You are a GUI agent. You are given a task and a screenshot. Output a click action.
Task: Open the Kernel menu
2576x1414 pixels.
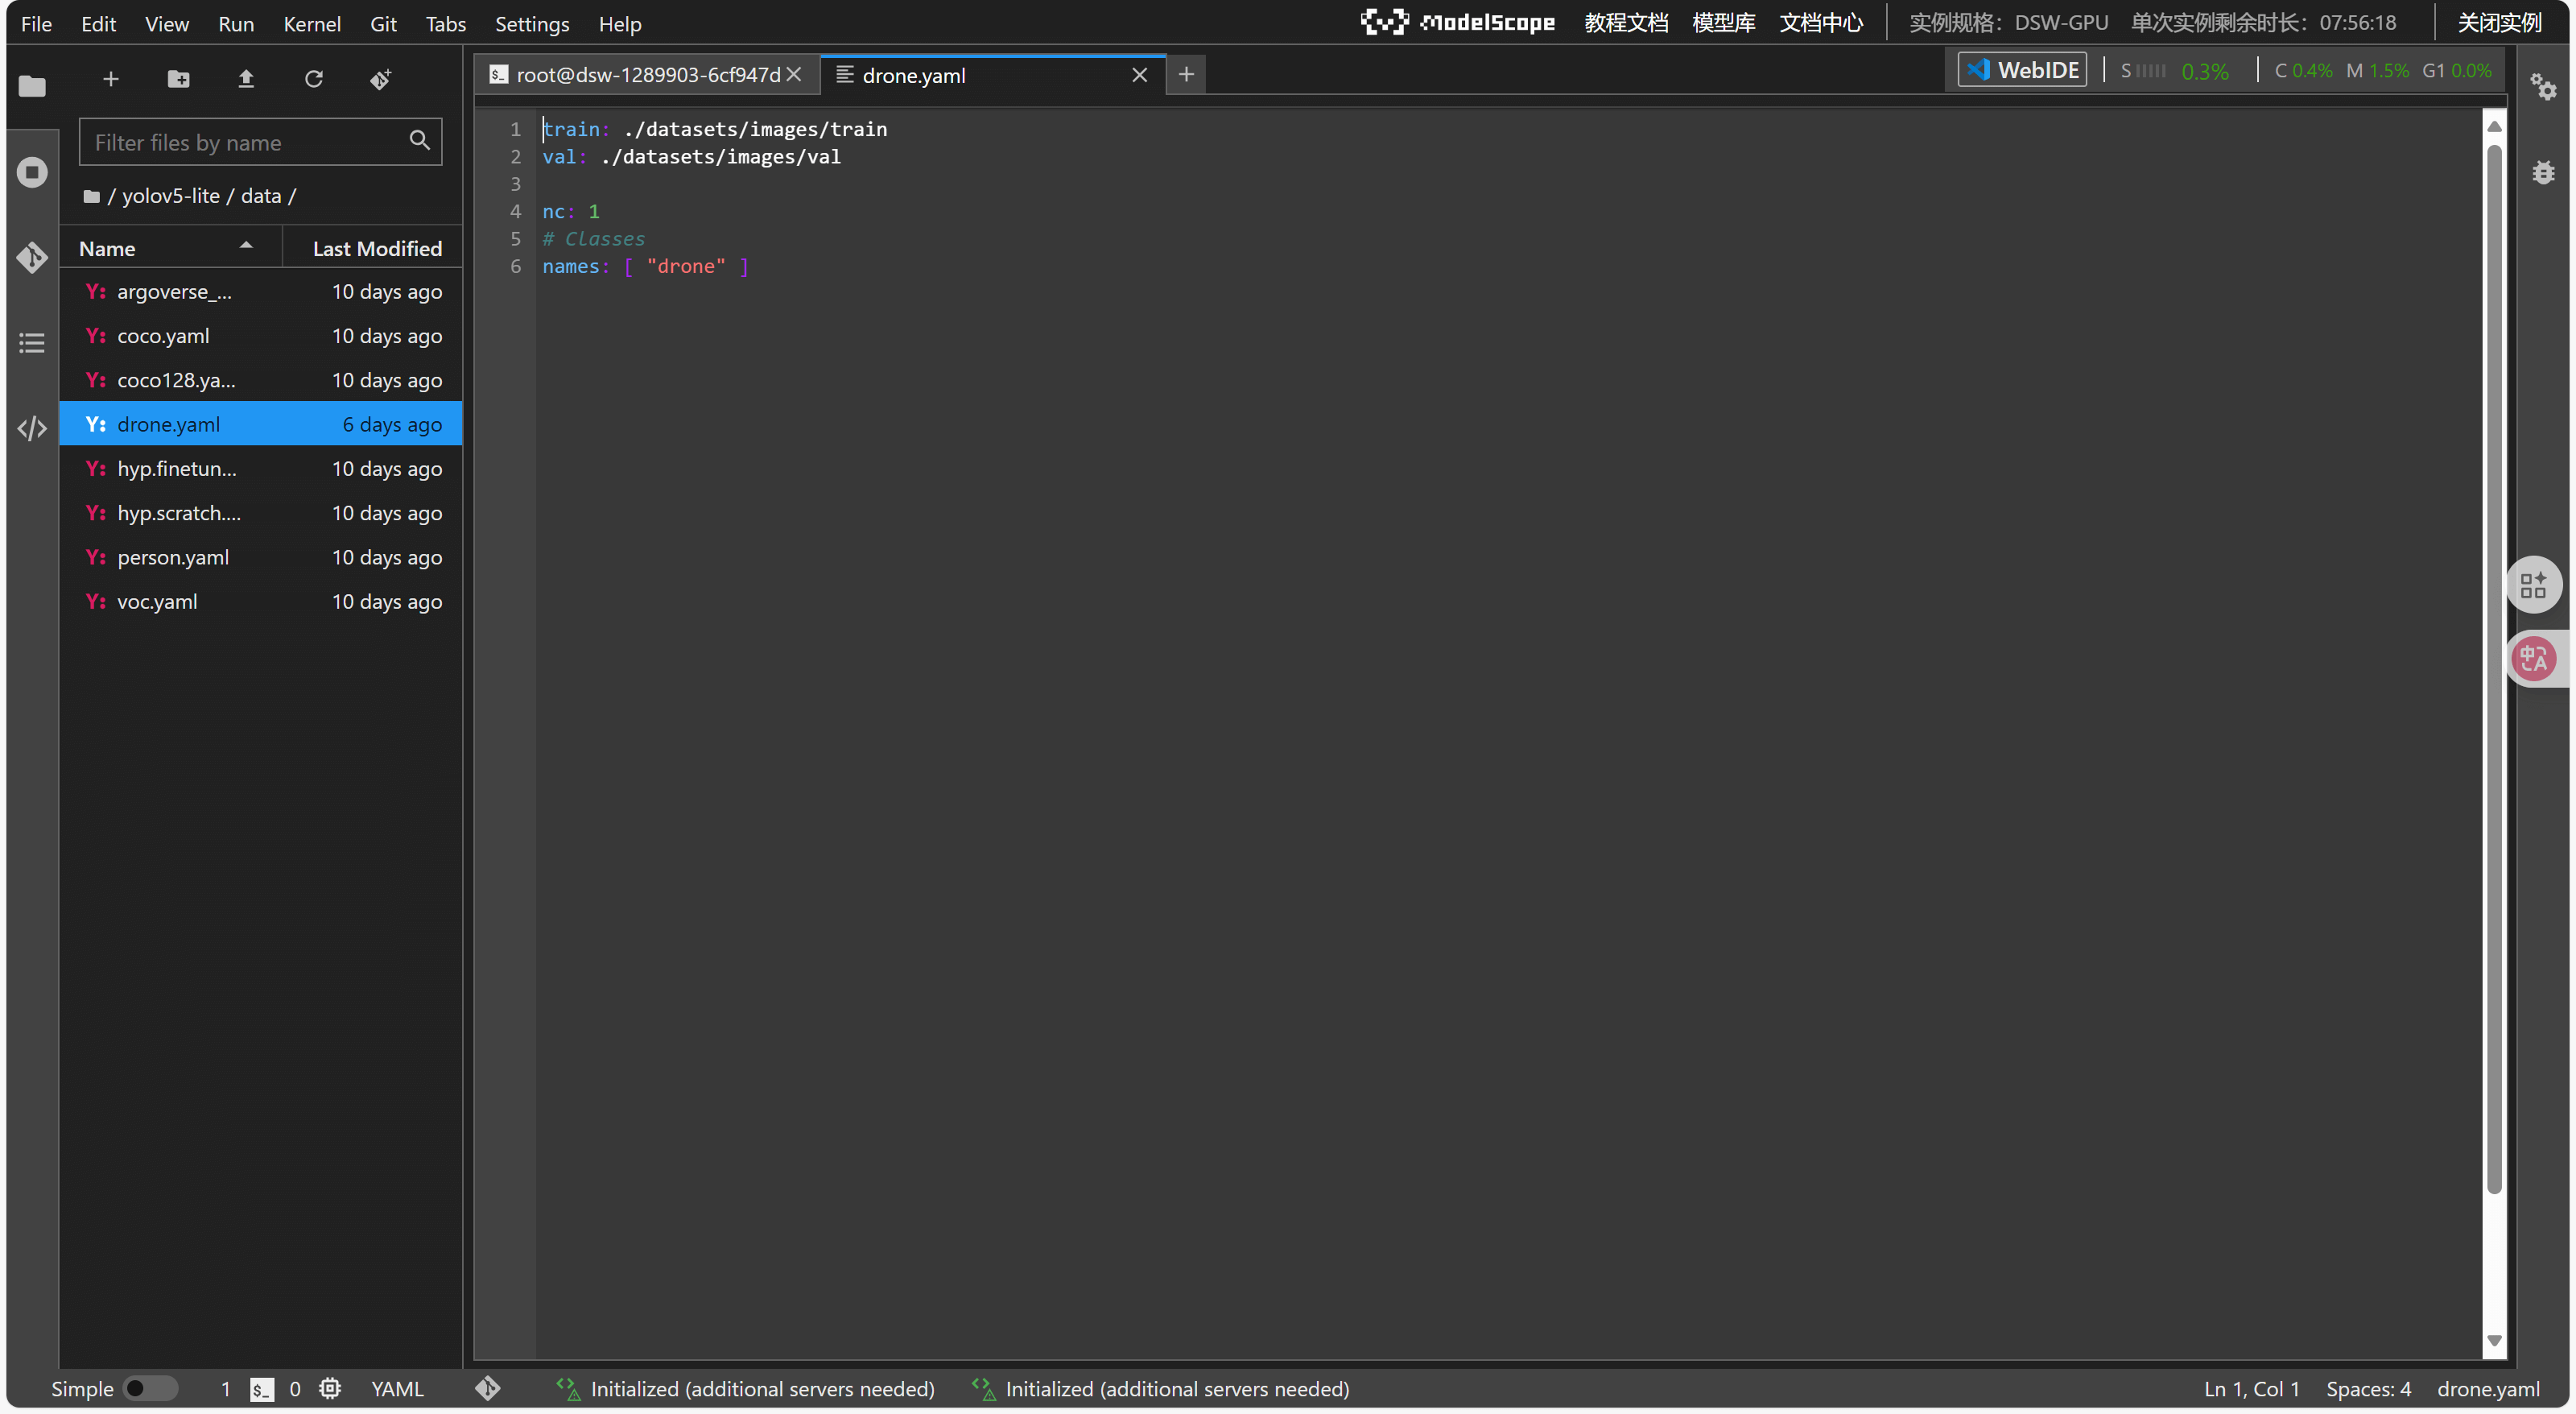(x=311, y=24)
